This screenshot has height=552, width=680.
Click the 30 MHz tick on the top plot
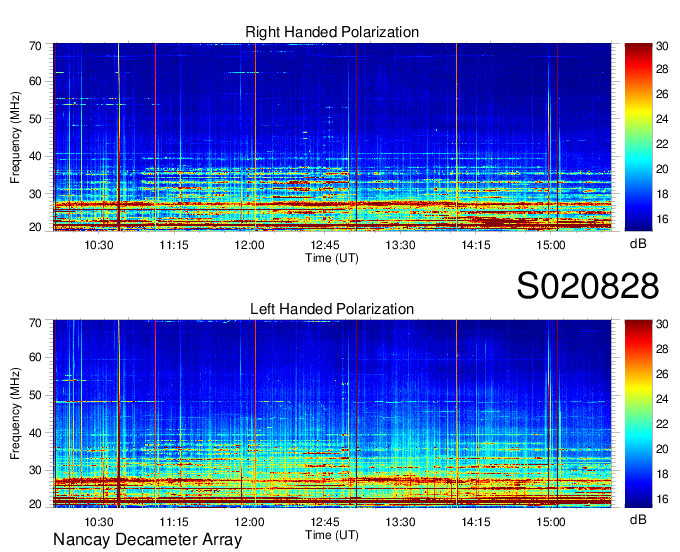[x=35, y=194]
